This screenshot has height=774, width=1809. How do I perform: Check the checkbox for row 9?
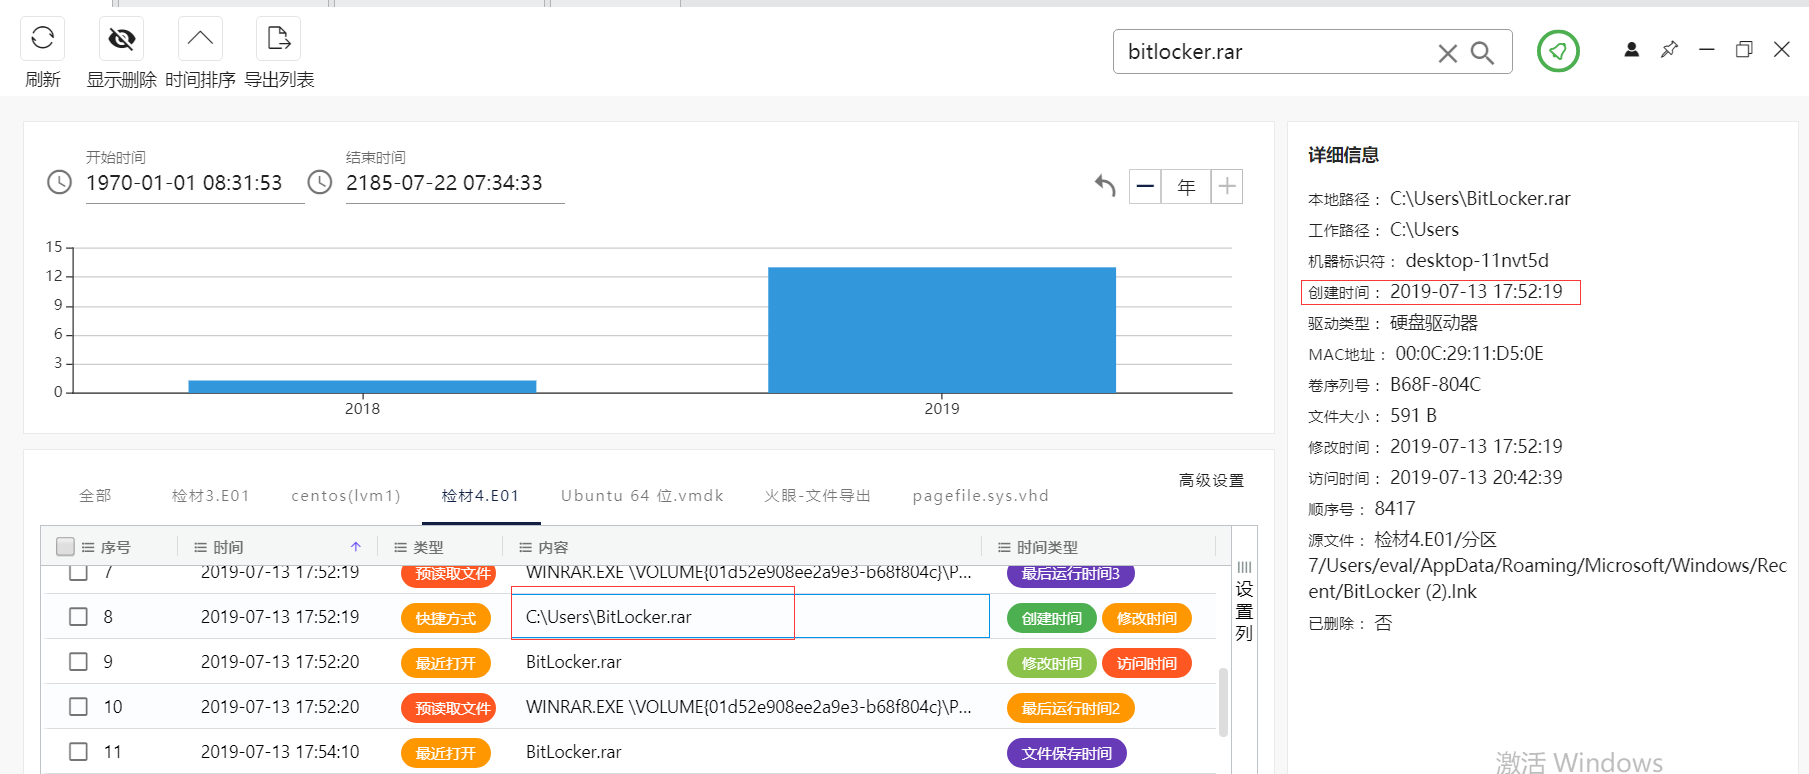click(78, 662)
